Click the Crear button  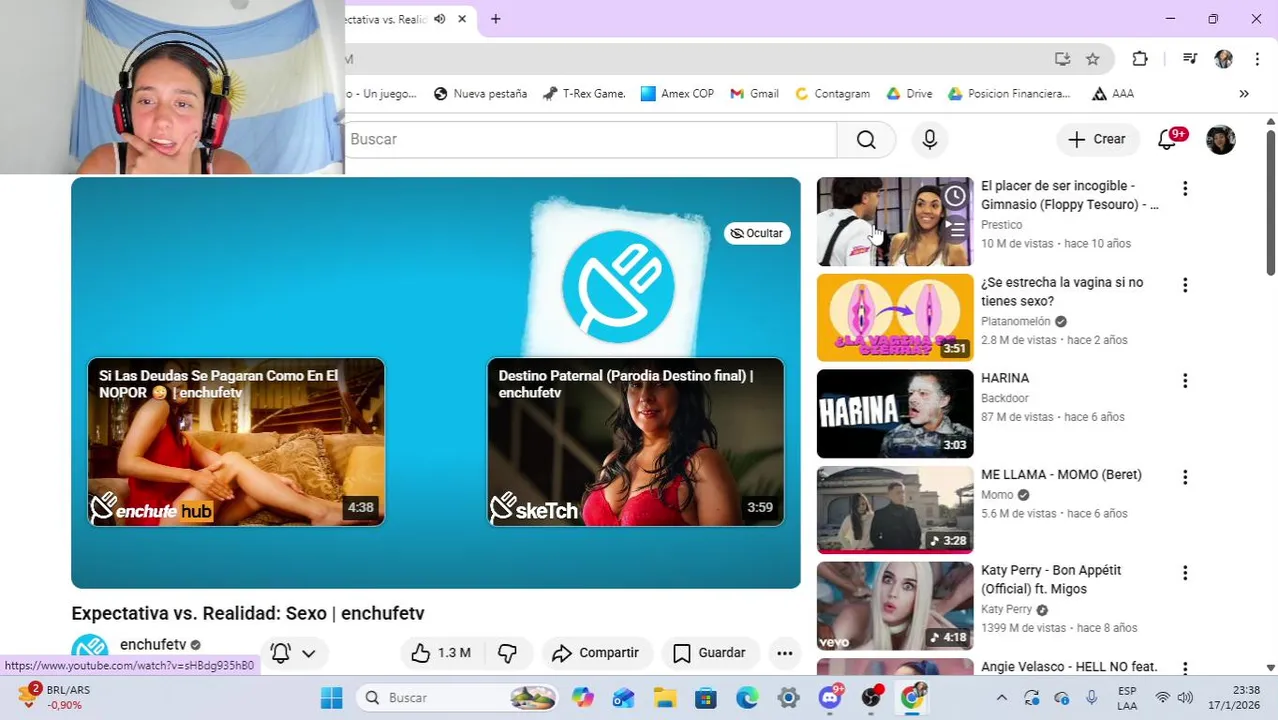click(1097, 140)
